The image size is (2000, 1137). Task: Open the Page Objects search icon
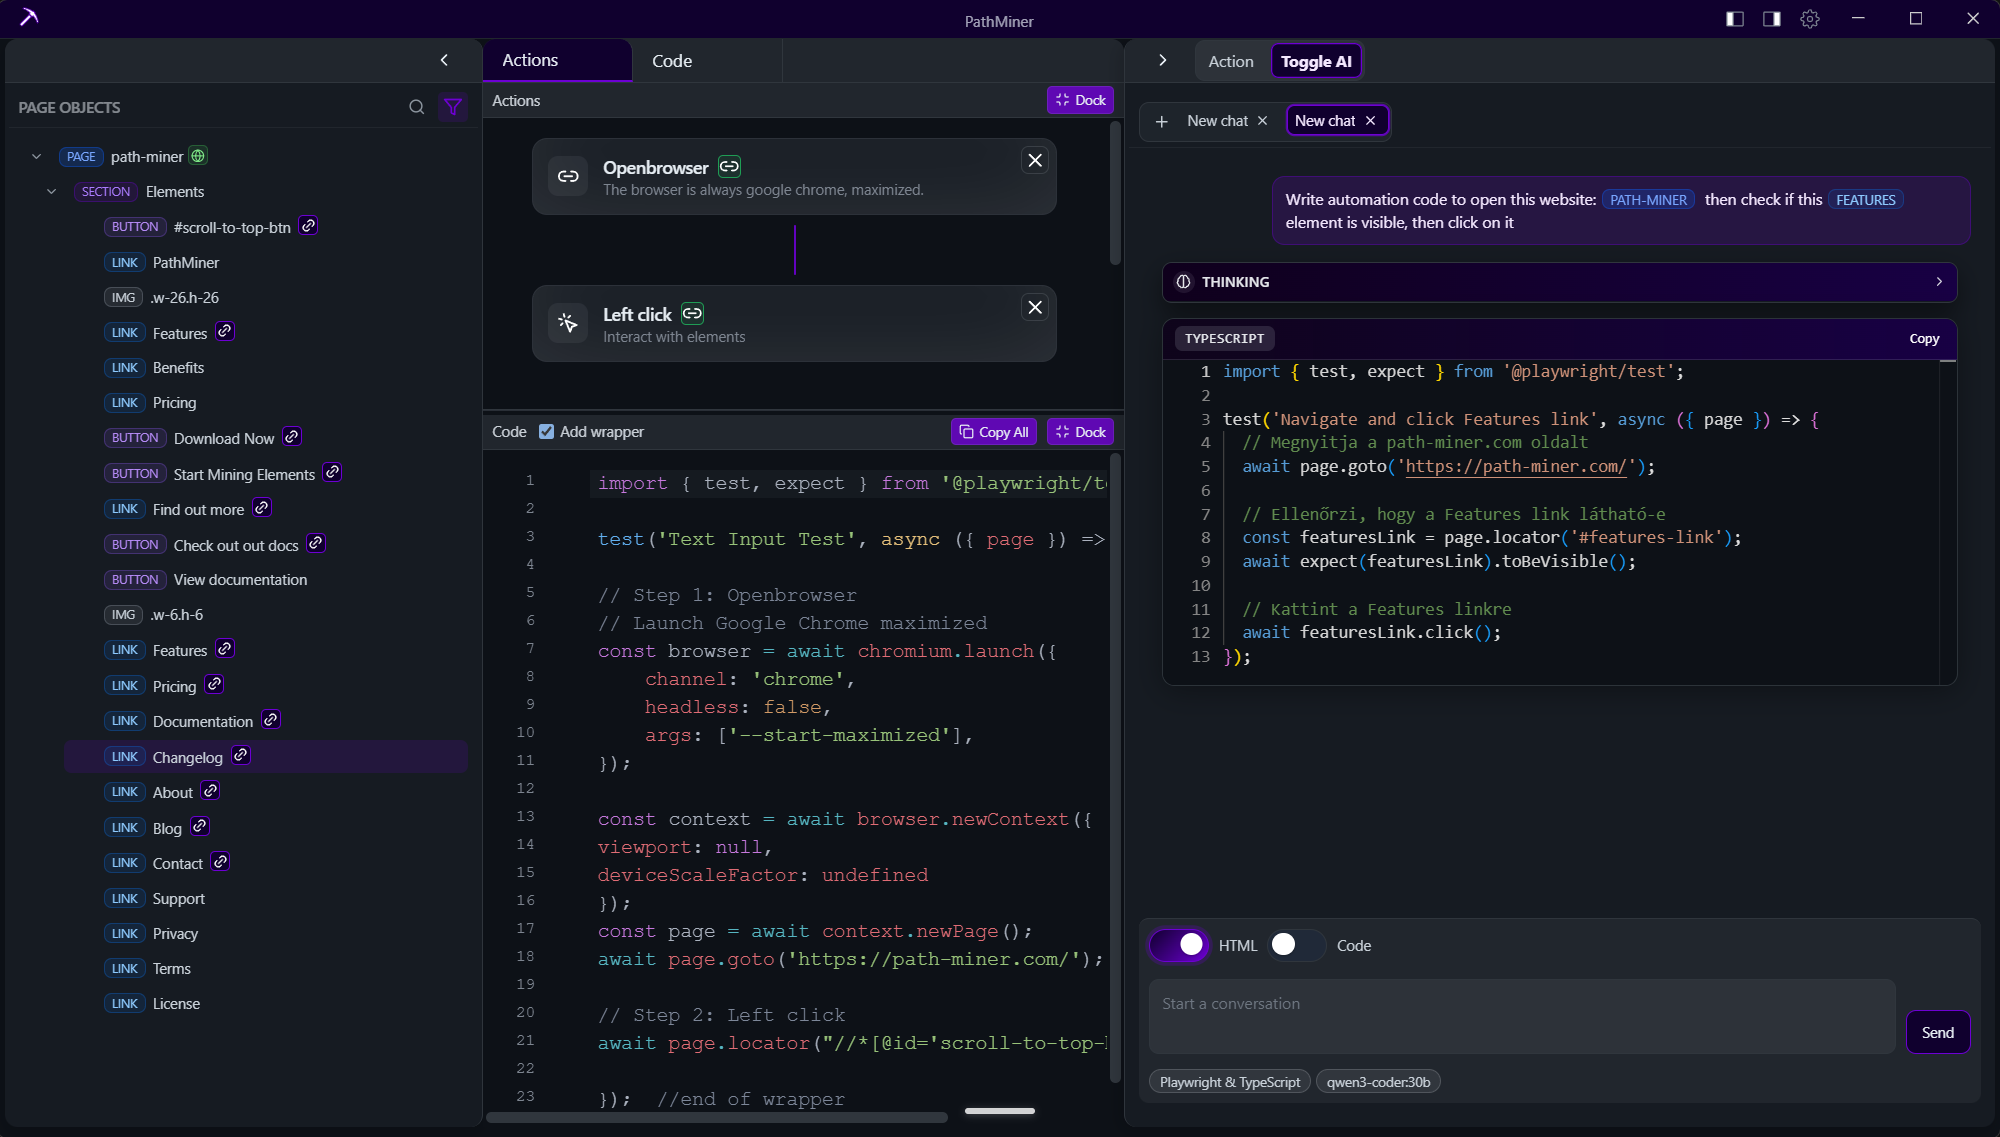pos(417,107)
